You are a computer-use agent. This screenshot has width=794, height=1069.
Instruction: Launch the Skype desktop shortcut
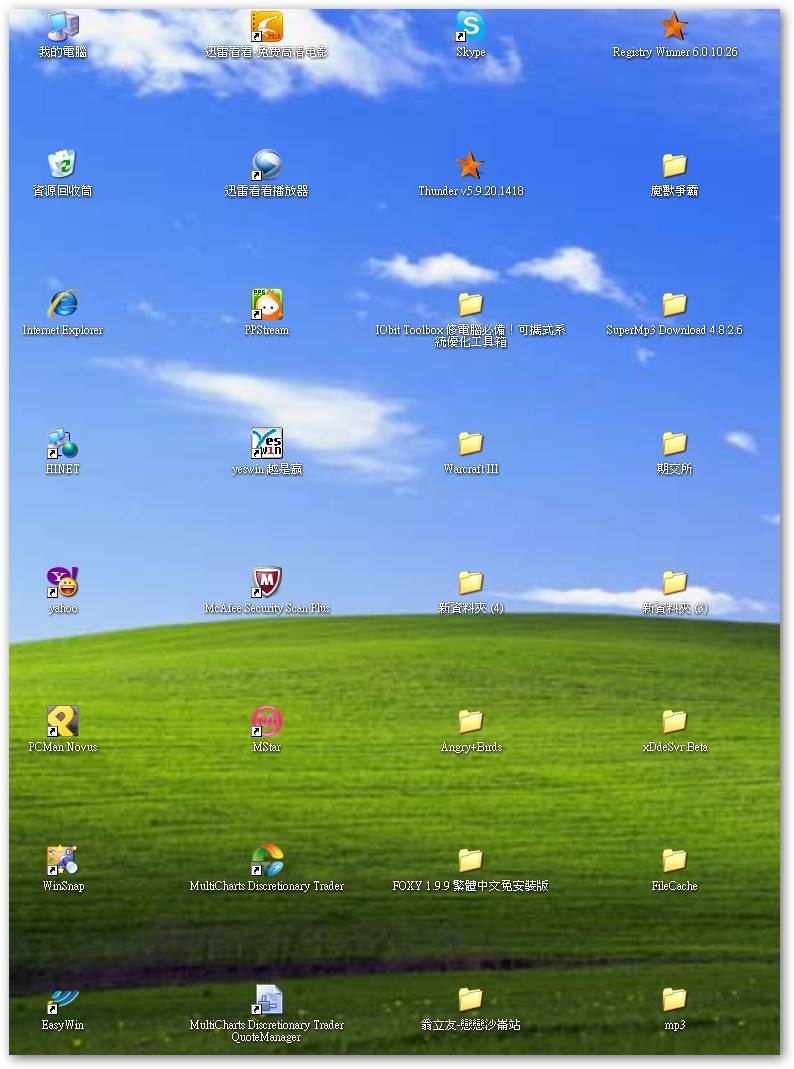470,27
